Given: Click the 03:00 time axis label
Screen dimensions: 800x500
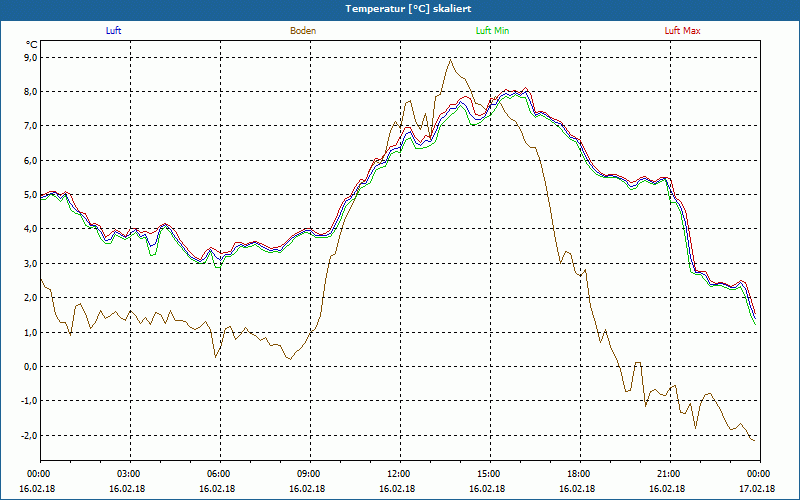Looking at the screenshot, I should 131,474.
